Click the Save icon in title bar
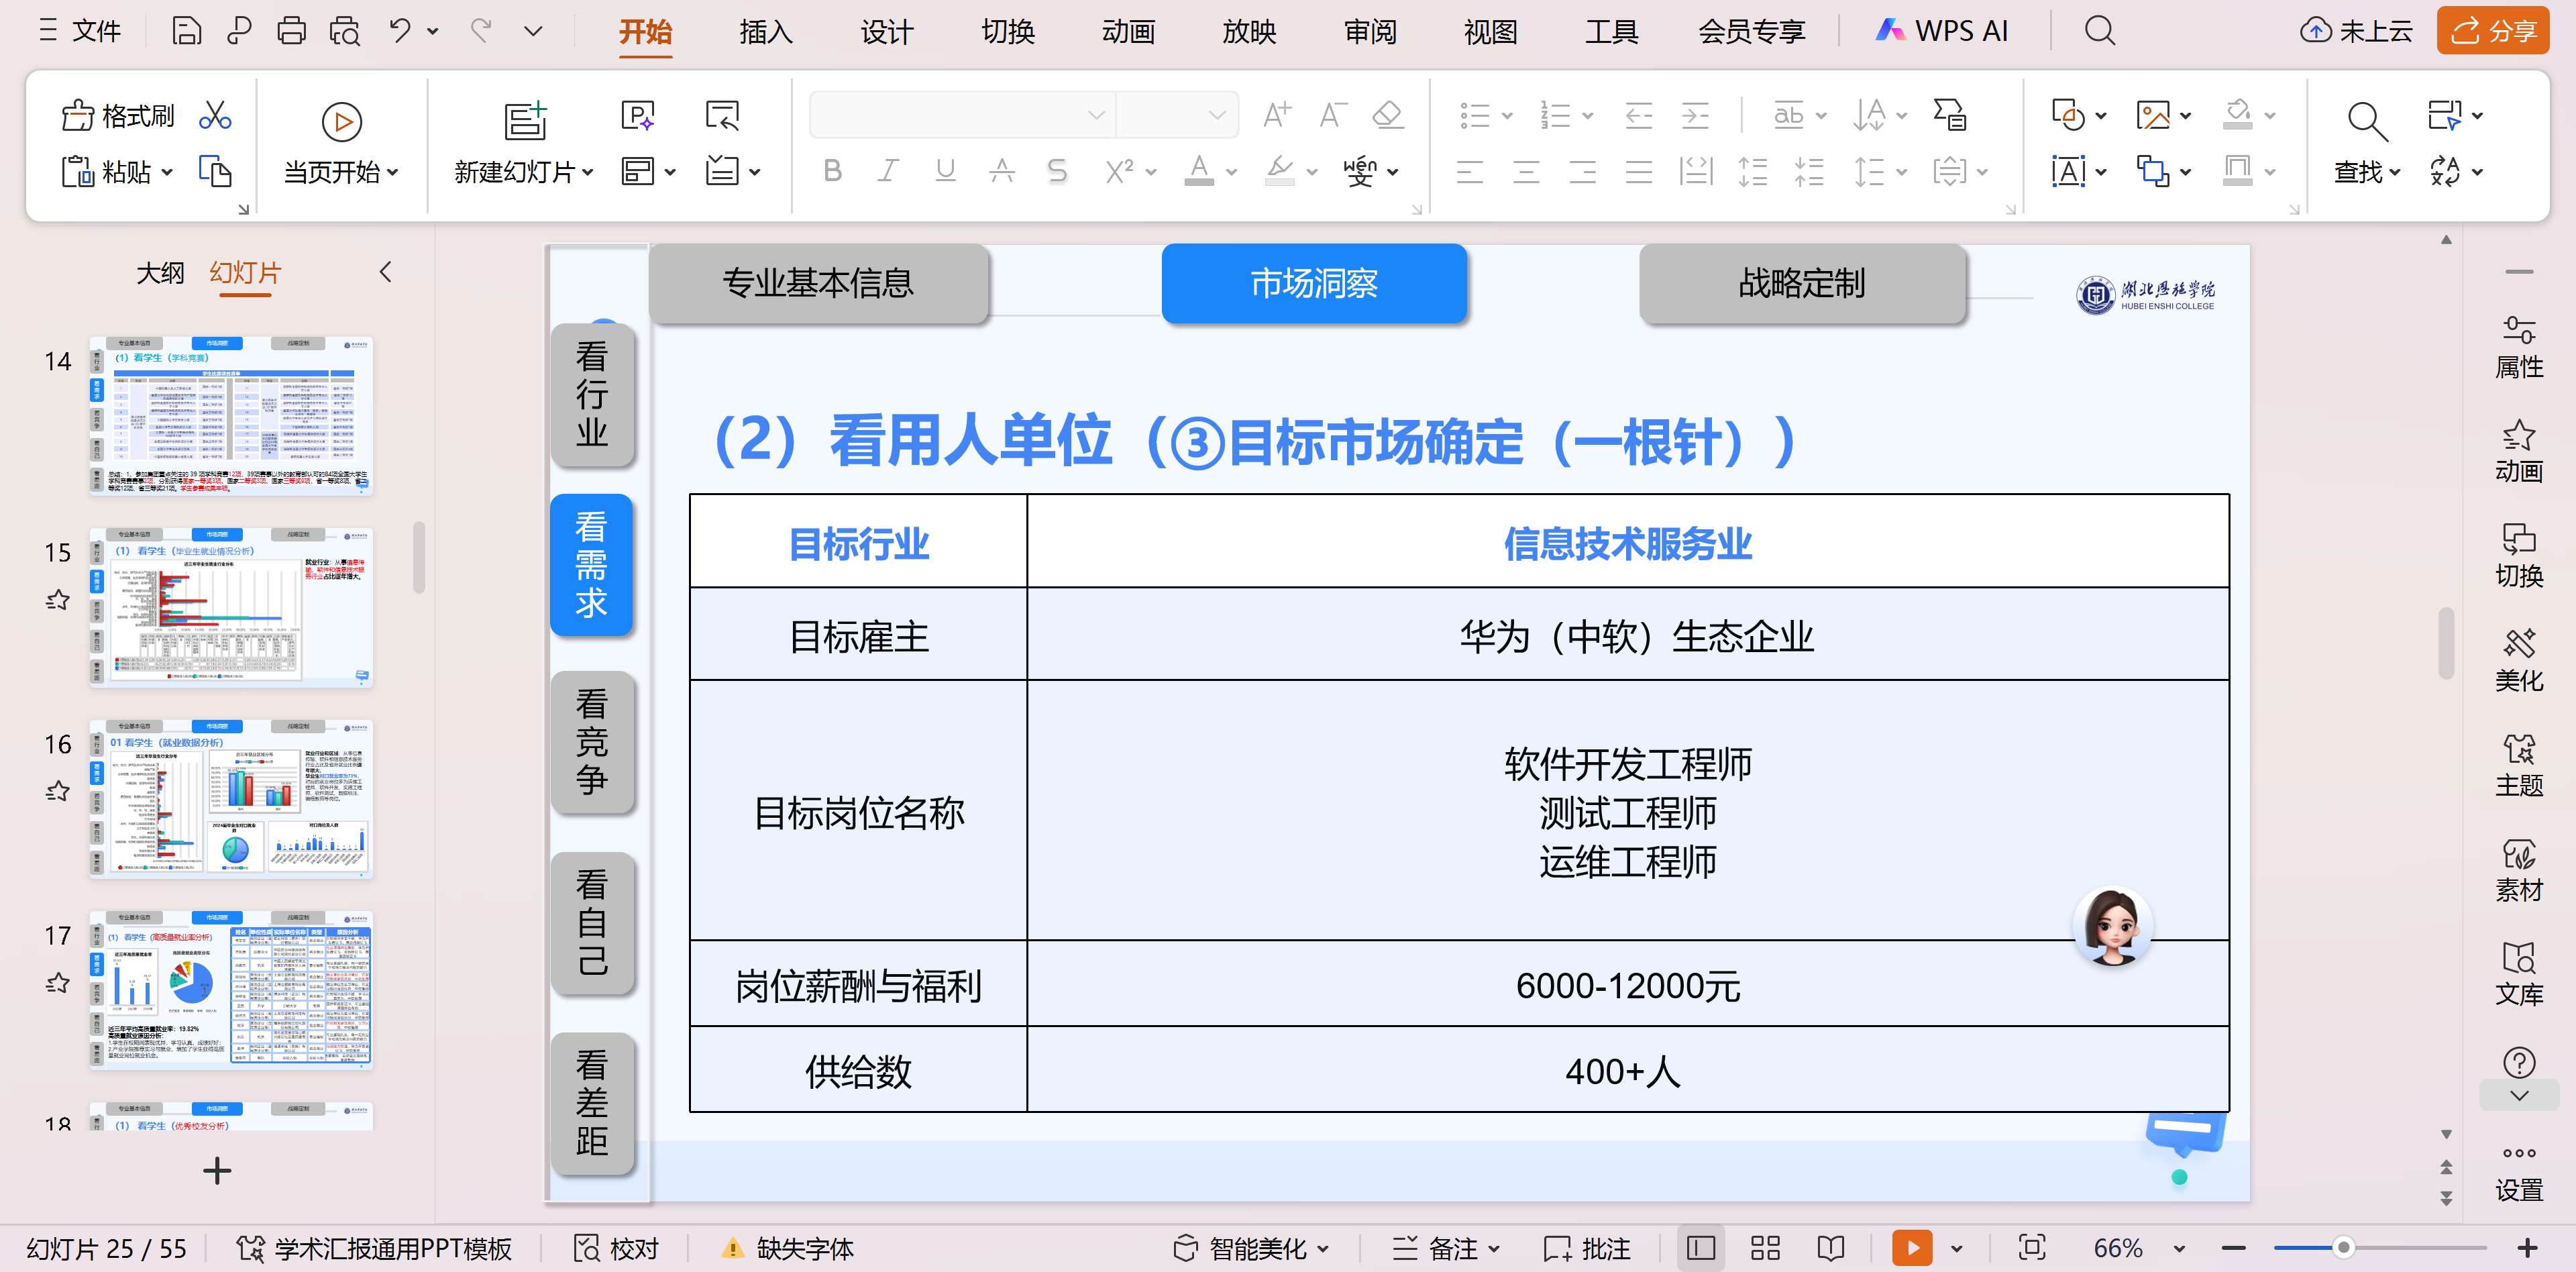 186,31
